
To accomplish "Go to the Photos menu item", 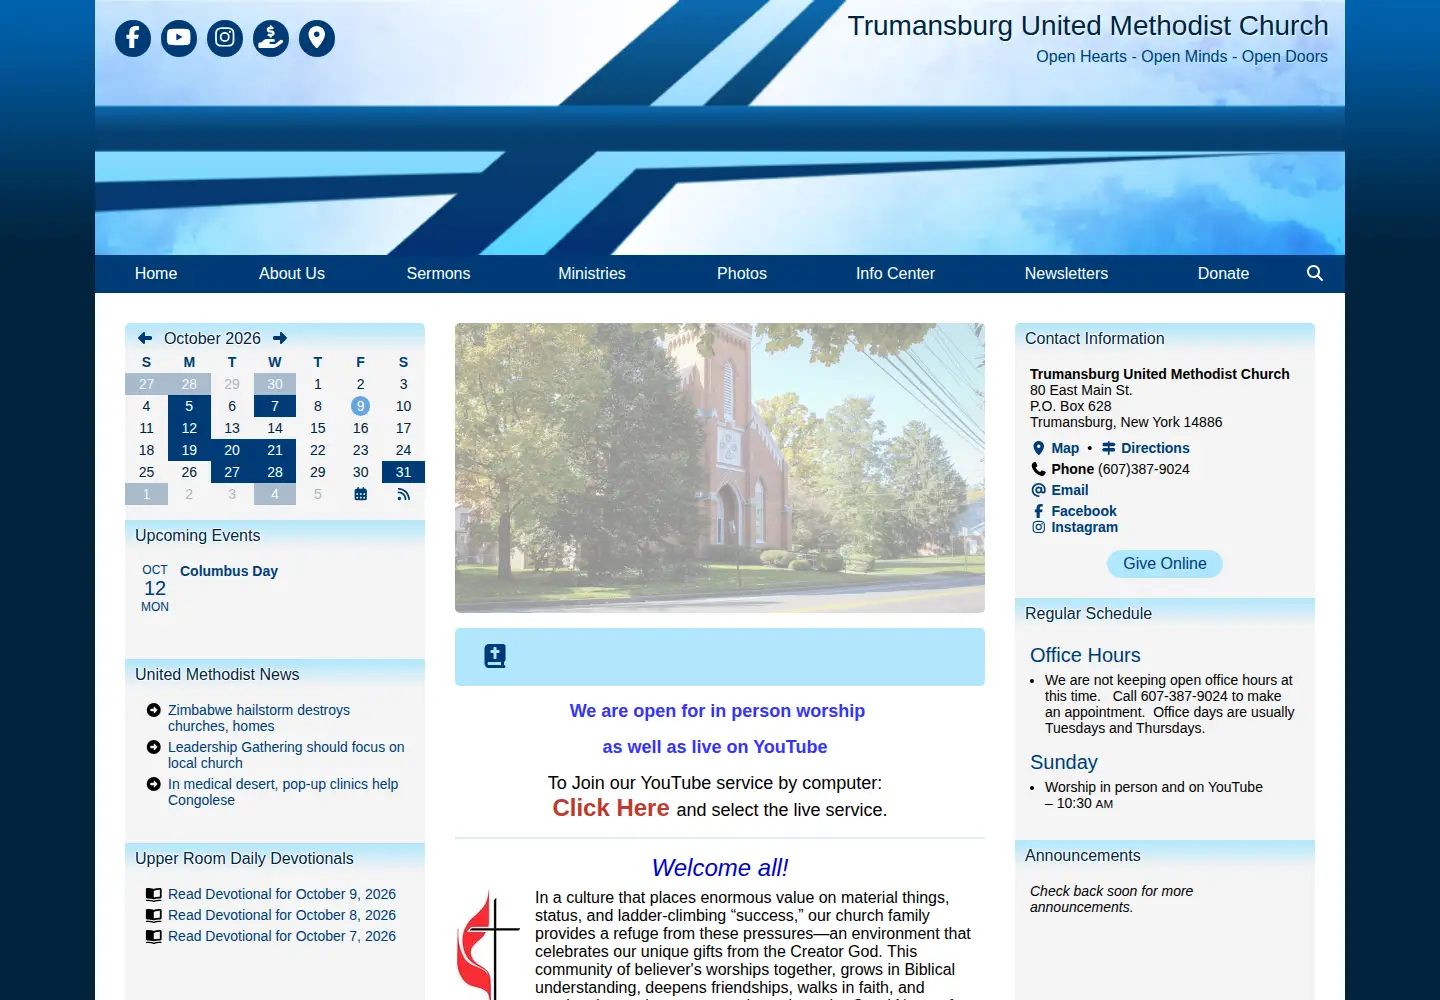I will tap(742, 273).
